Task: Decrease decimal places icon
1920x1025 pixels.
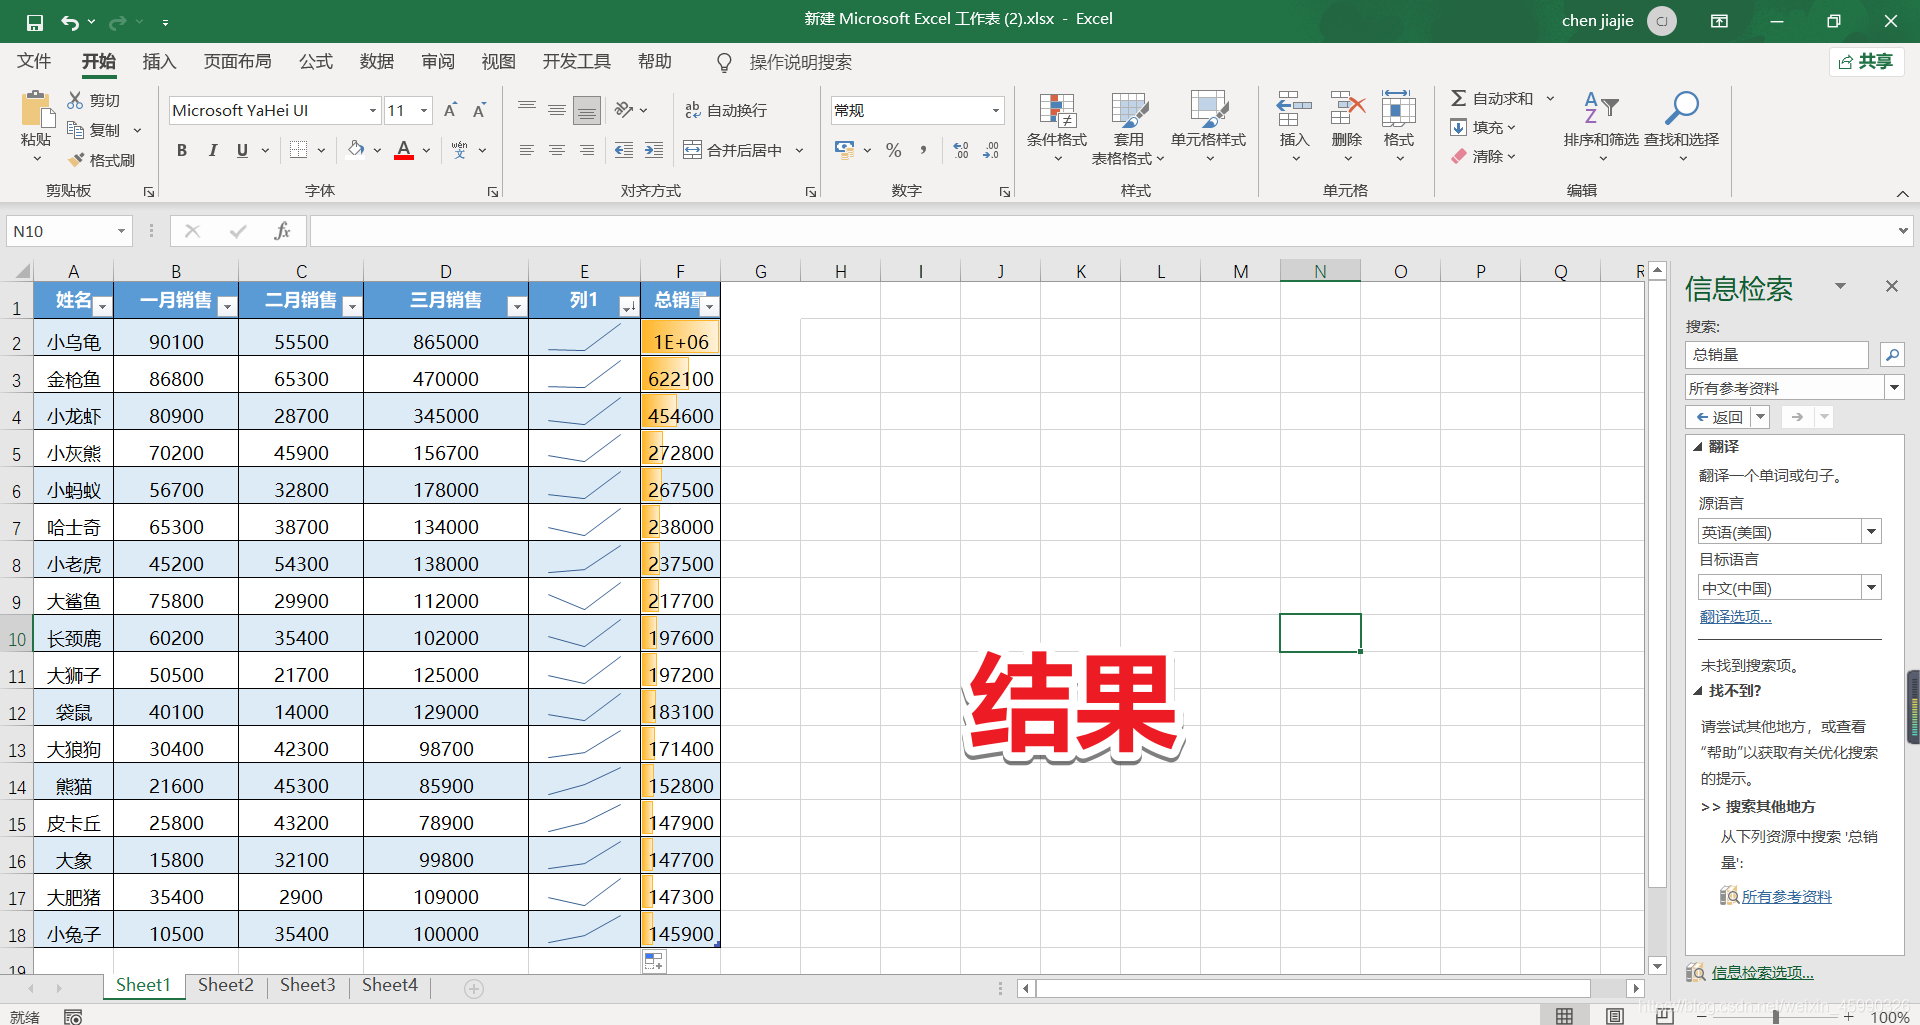Action: 991,150
